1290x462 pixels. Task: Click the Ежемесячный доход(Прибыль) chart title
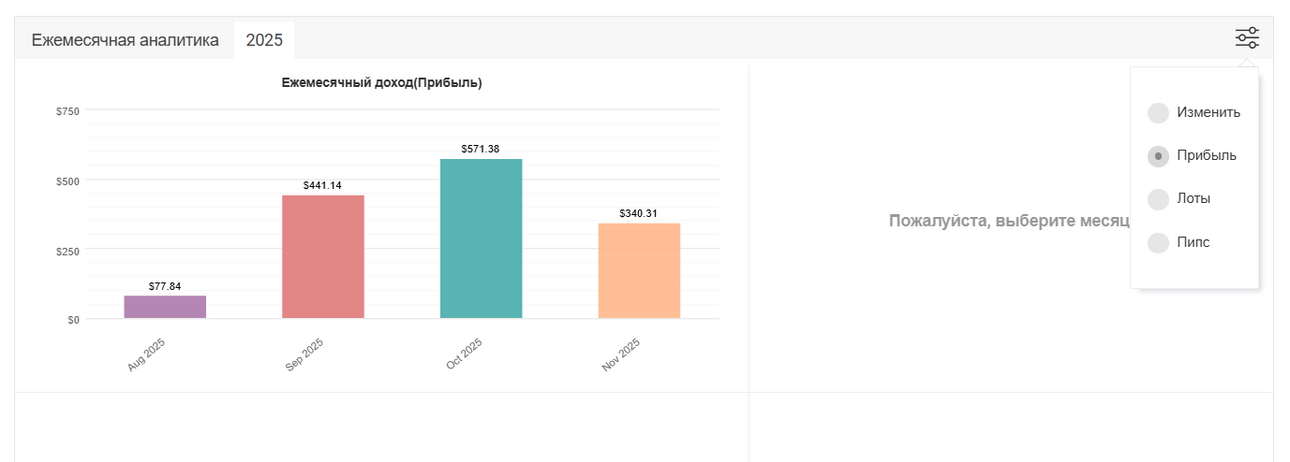(x=382, y=83)
